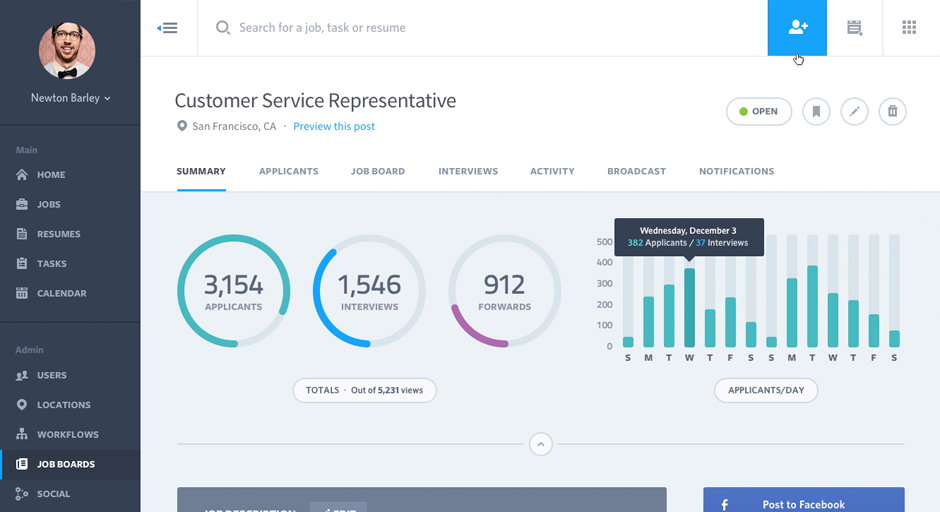Collapse the stats section with chevron
Image resolution: width=940 pixels, height=512 pixels.
coord(541,443)
